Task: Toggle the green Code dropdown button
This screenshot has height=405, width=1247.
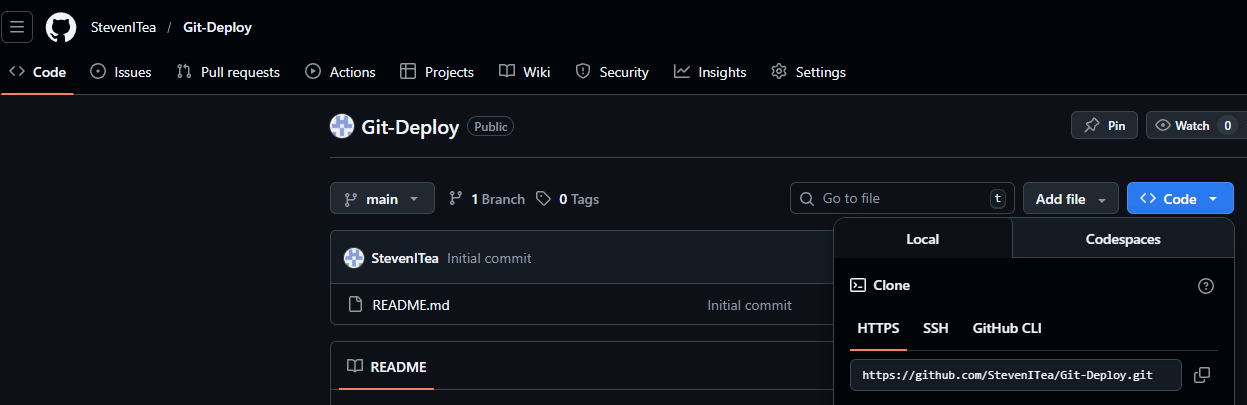Action: coord(1180,199)
